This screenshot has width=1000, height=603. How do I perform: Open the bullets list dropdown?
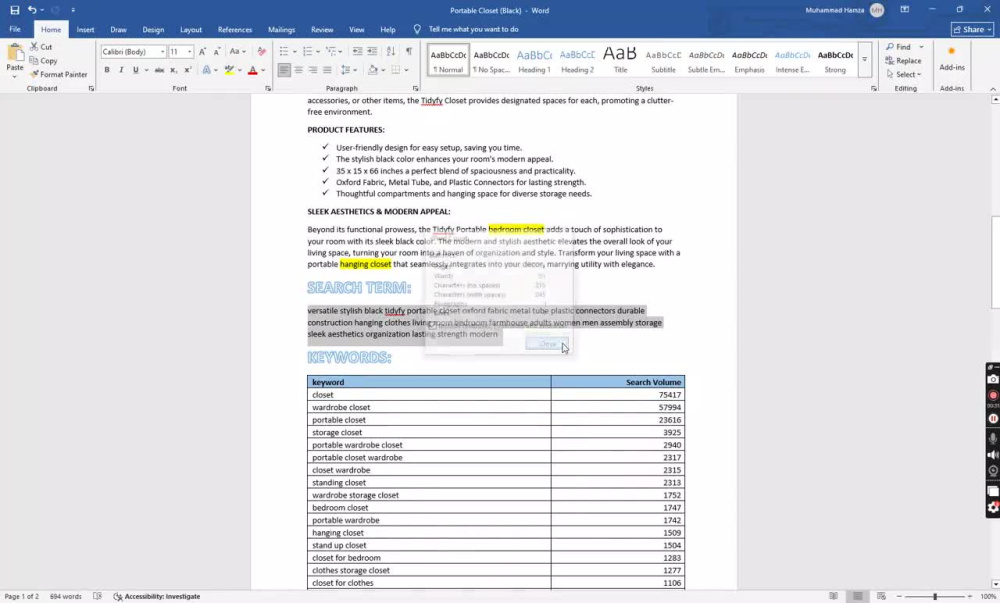[x=295, y=52]
